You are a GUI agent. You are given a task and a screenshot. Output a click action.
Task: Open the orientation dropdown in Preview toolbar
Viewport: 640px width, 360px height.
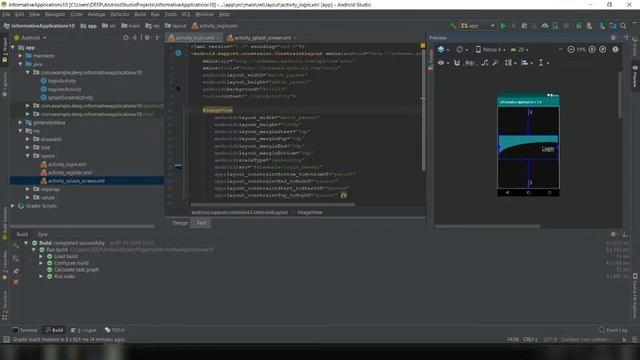point(462,49)
